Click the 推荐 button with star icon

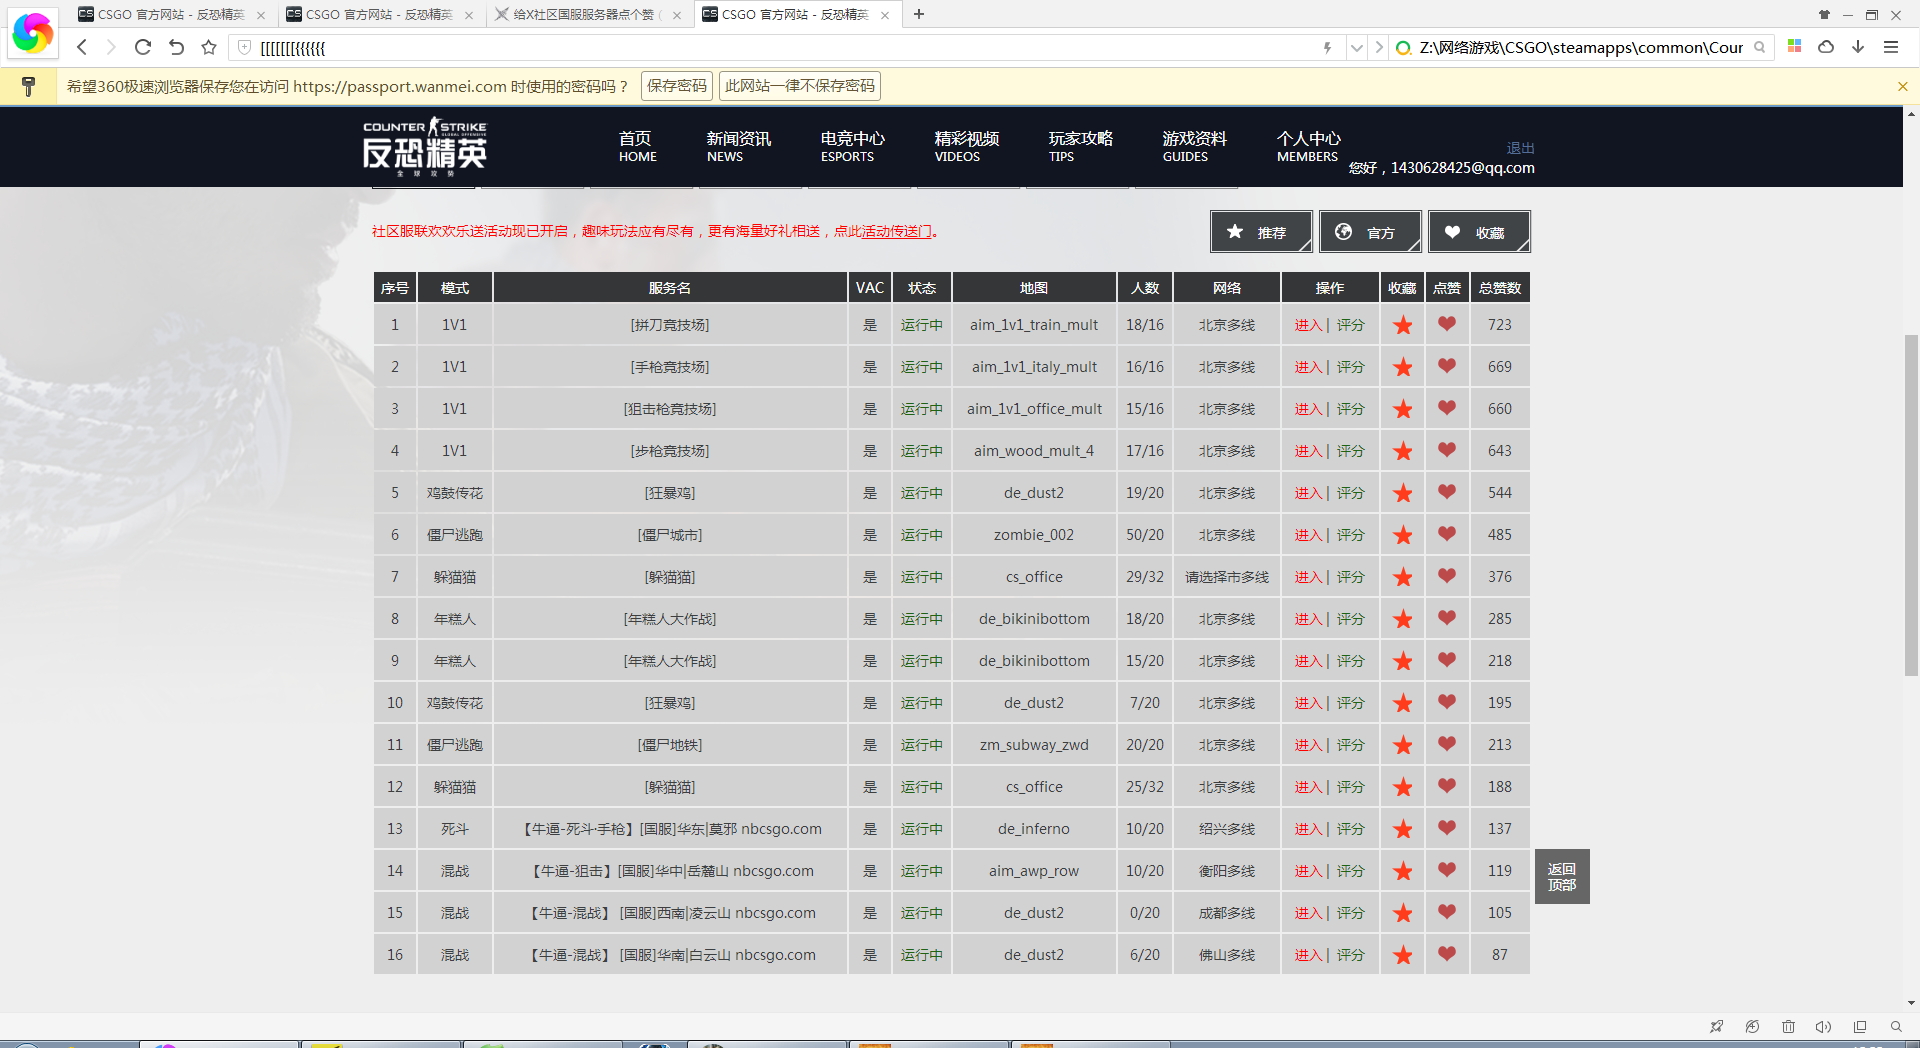pos(1260,232)
